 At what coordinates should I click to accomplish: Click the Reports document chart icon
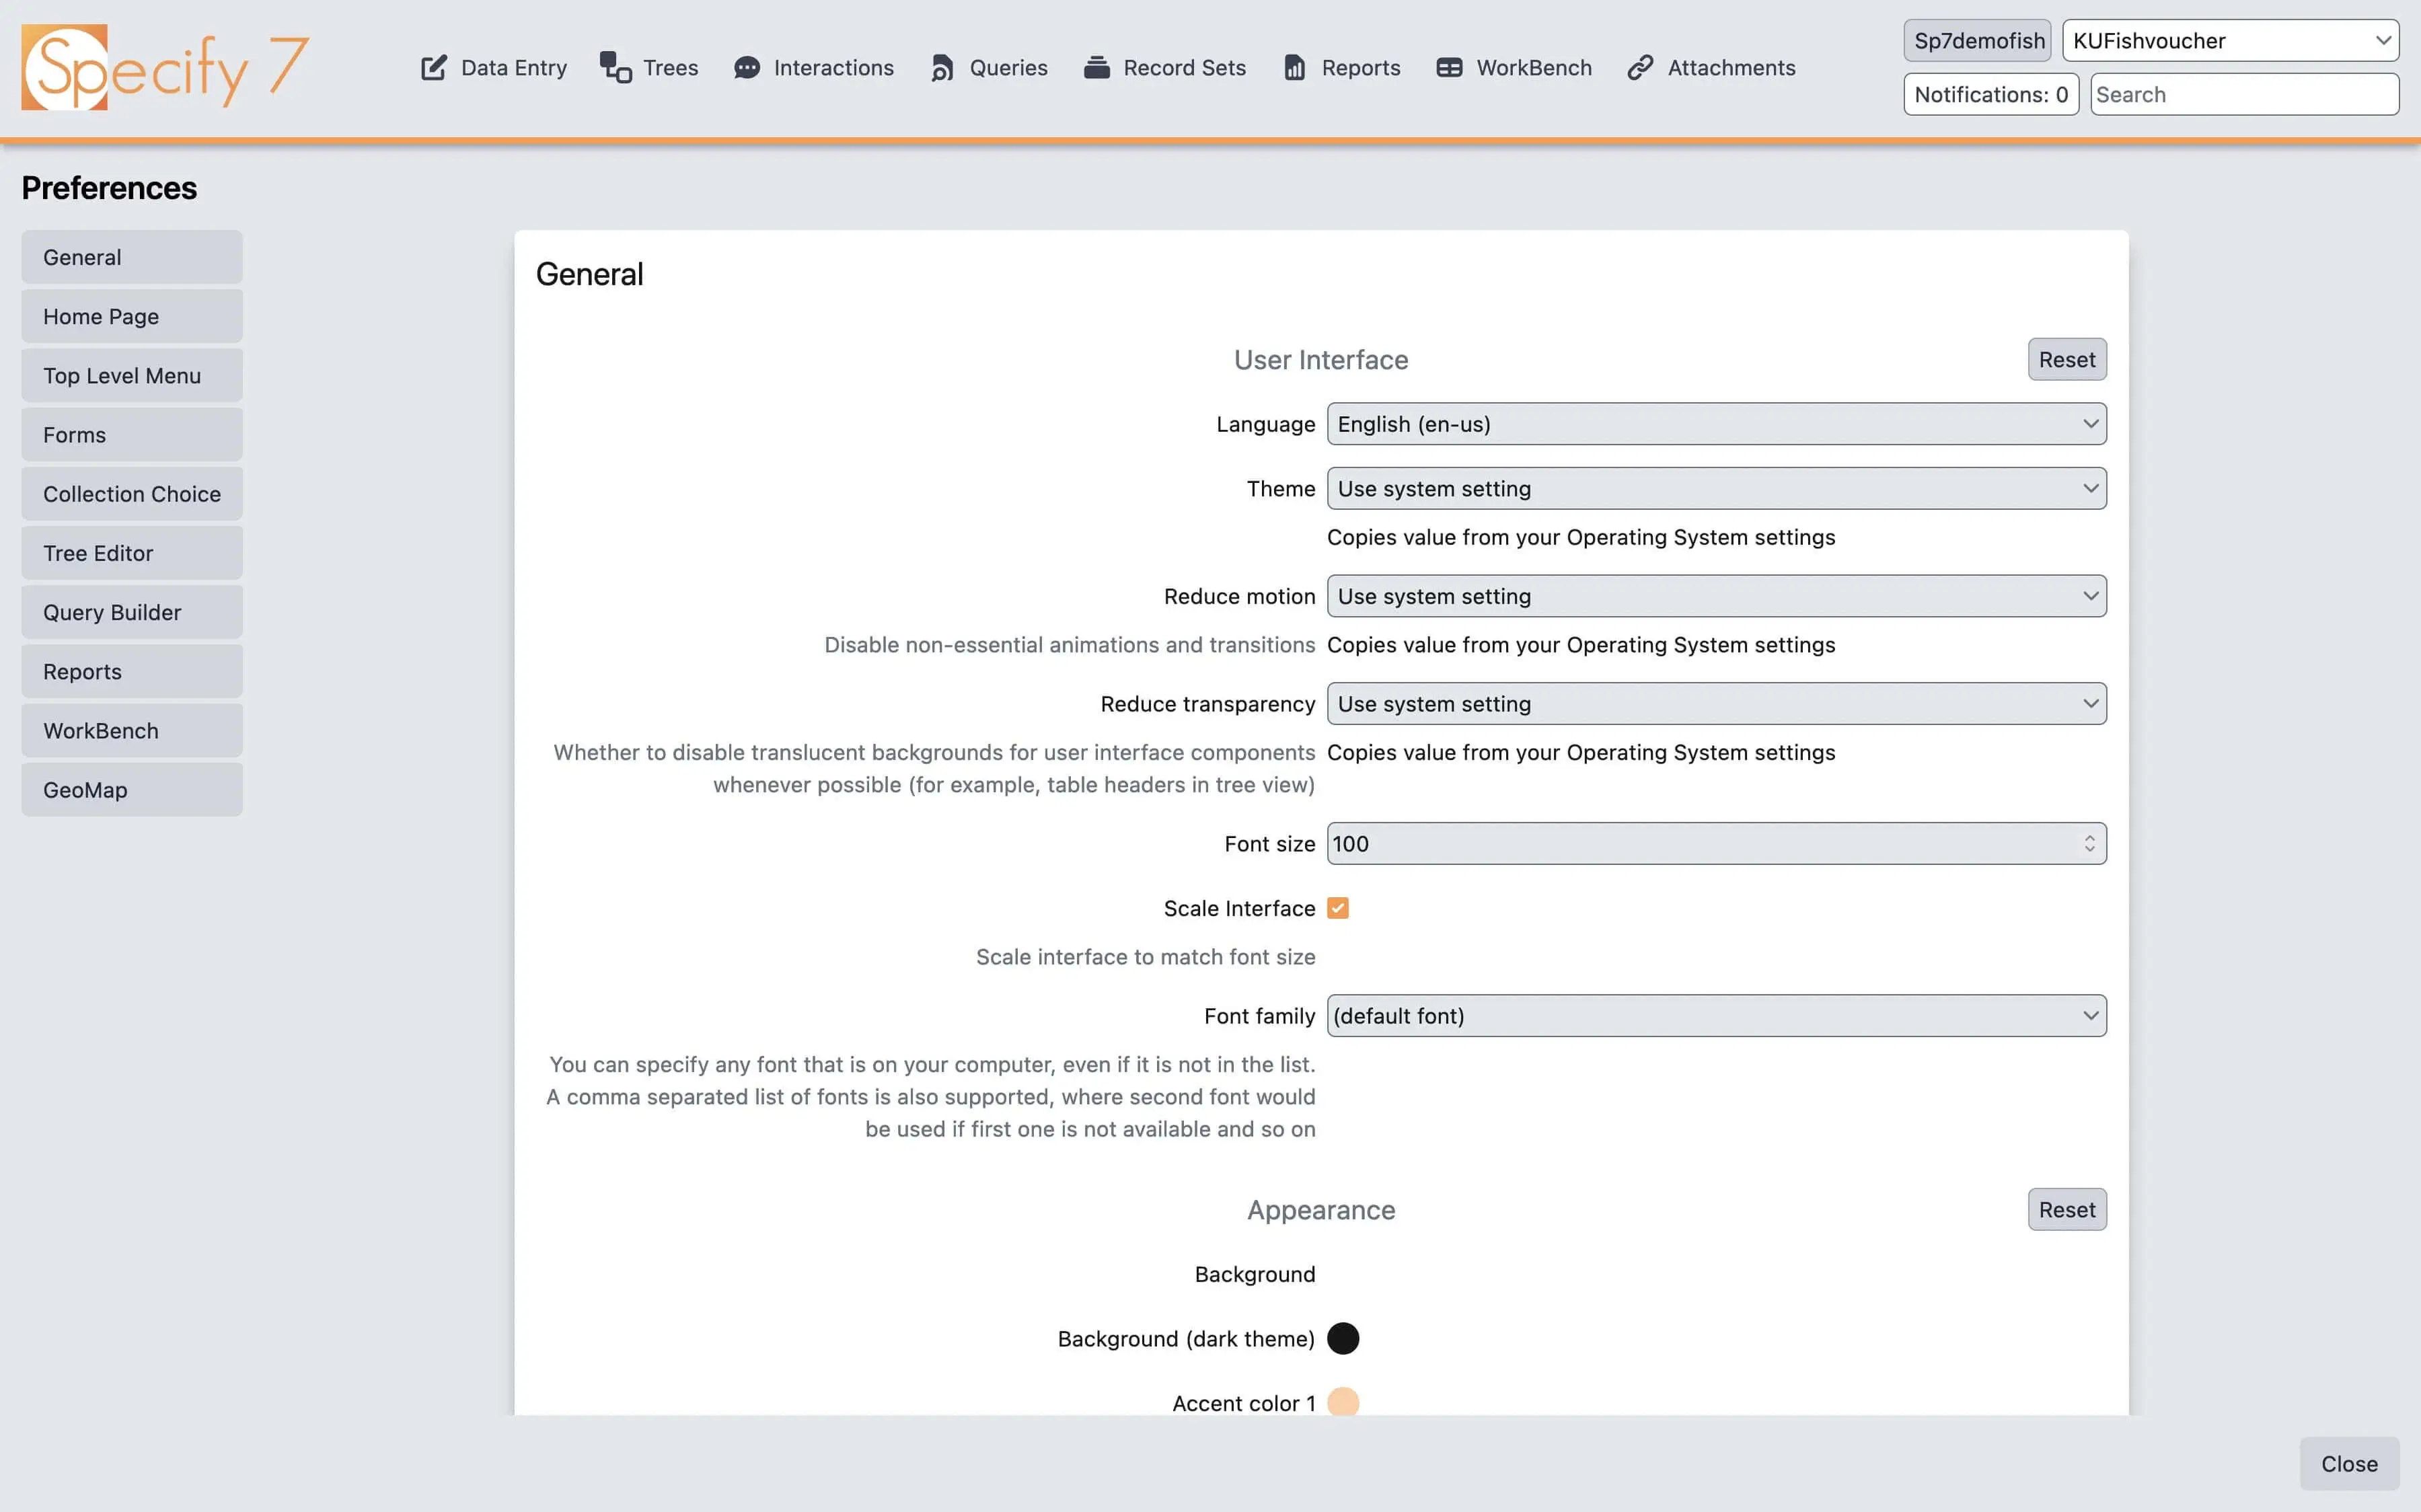(1294, 68)
